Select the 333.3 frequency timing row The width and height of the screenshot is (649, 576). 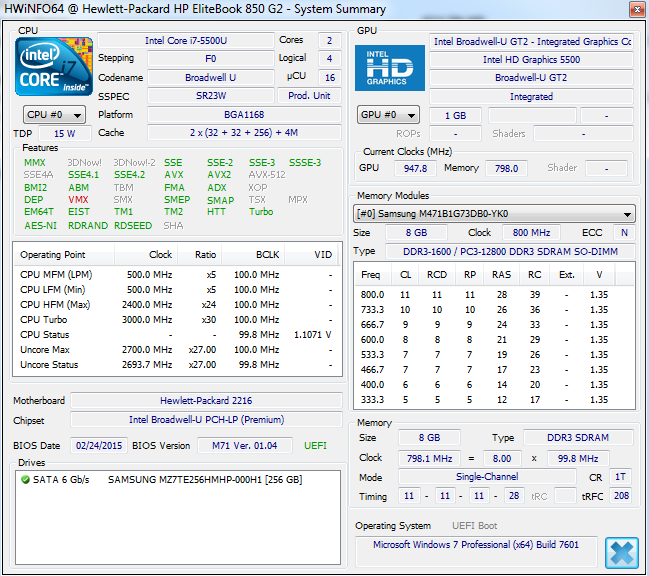[x=494, y=400]
